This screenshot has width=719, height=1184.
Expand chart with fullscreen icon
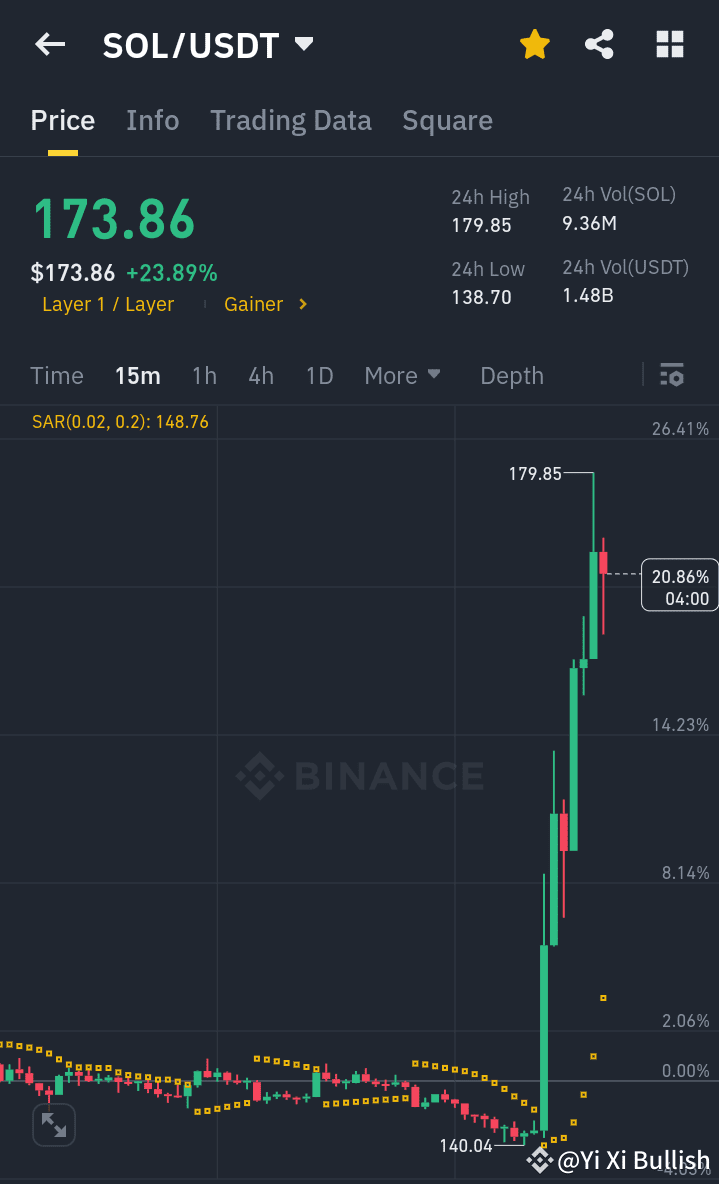[x=54, y=1125]
